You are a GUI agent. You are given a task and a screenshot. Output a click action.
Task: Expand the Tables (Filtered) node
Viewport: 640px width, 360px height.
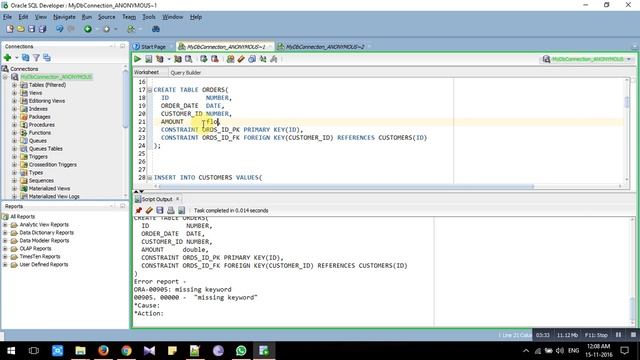(x=14, y=85)
